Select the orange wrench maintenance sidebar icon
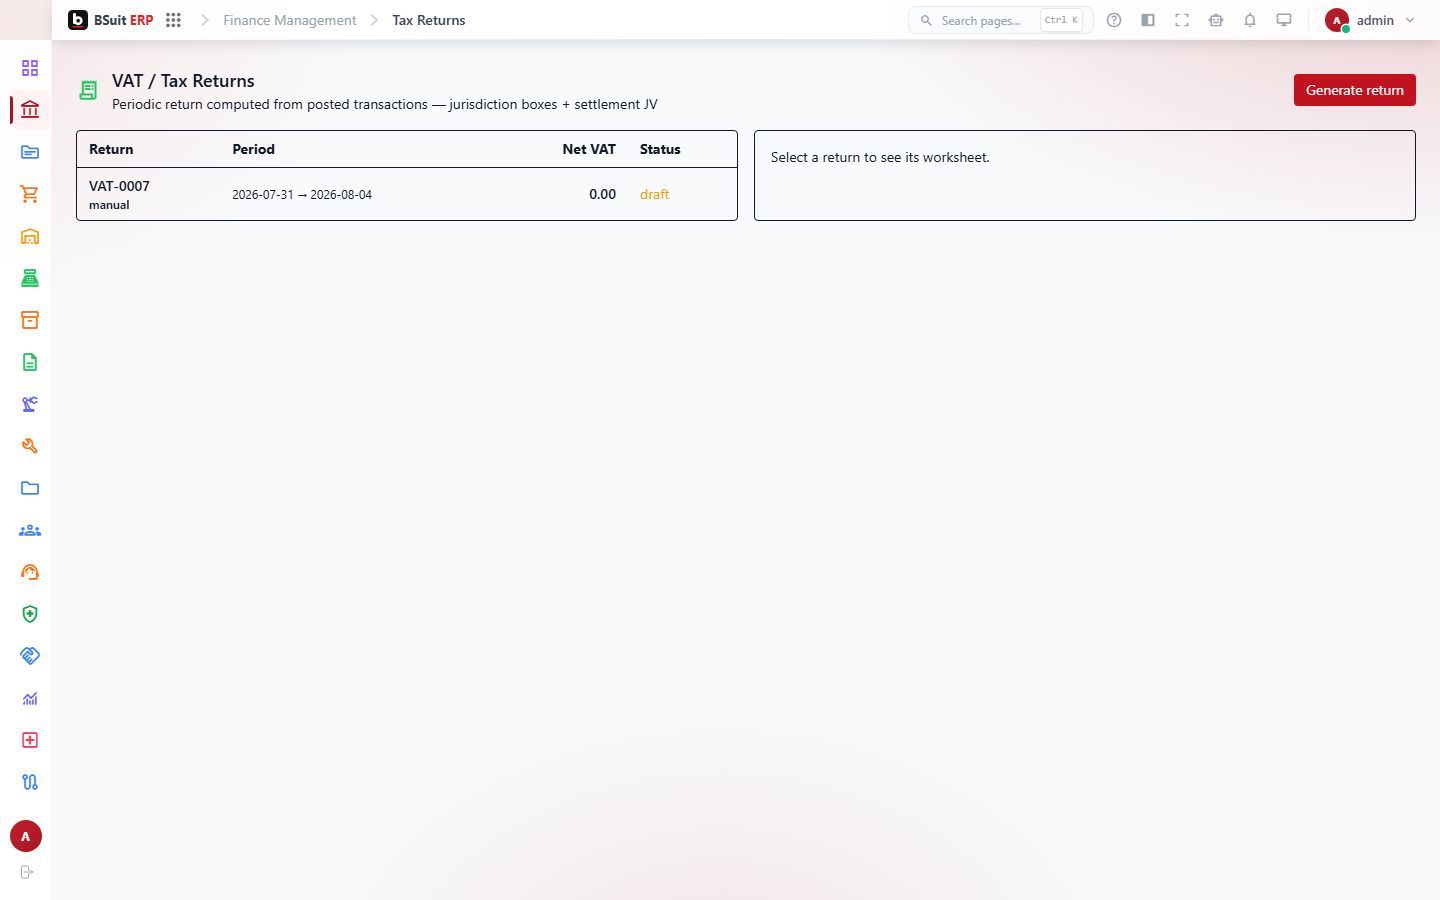Image resolution: width=1440 pixels, height=900 pixels. 30,446
